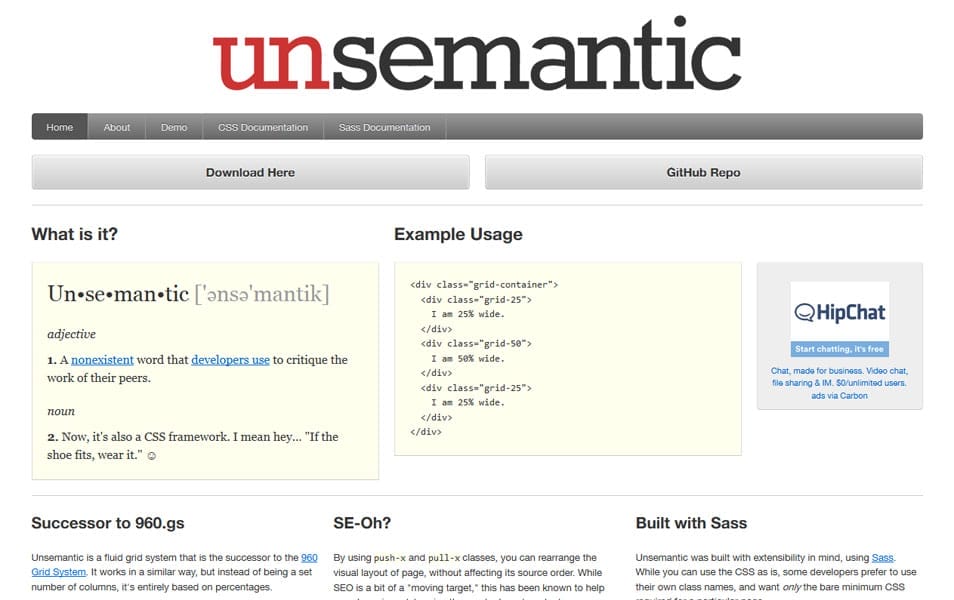Viewport: 954px width, 600px height.
Task: Click the 'What is it?' heading
Action: (75, 234)
